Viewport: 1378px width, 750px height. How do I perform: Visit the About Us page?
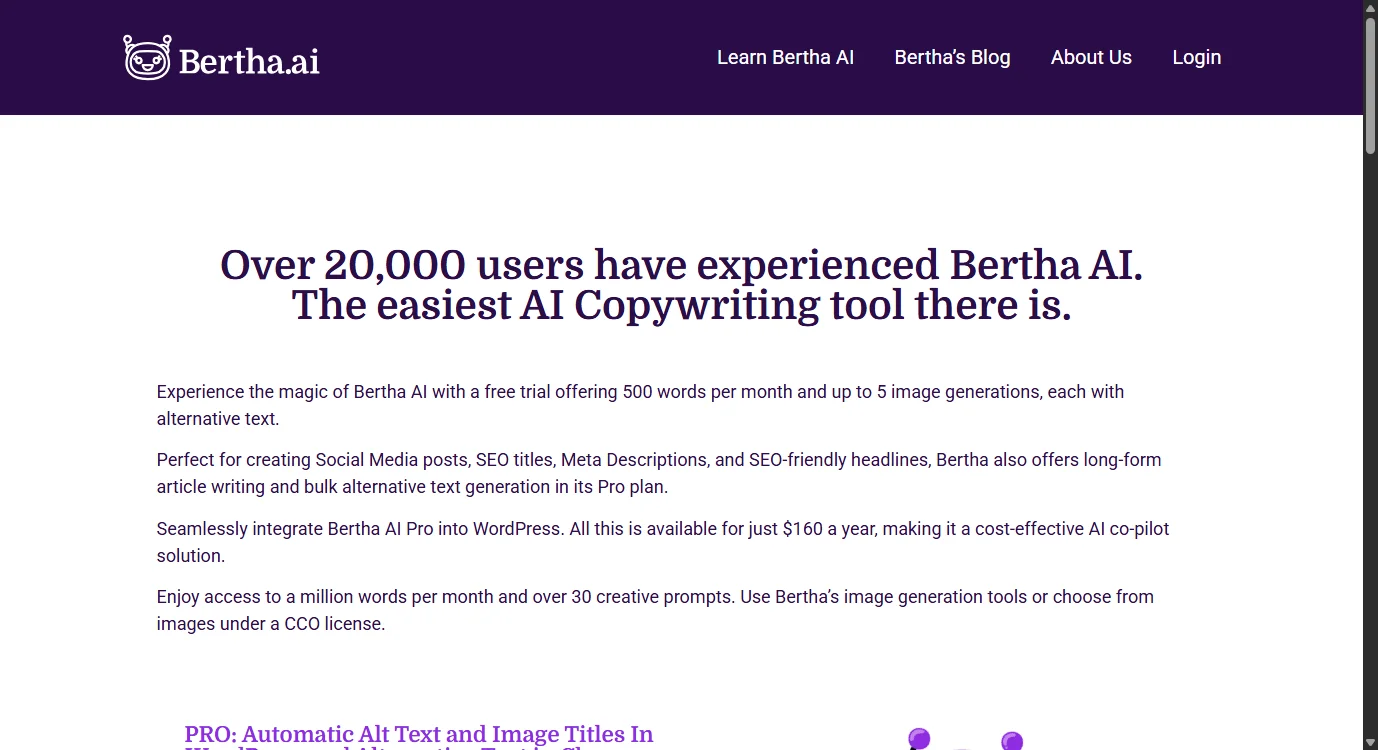click(x=1091, y=57)
